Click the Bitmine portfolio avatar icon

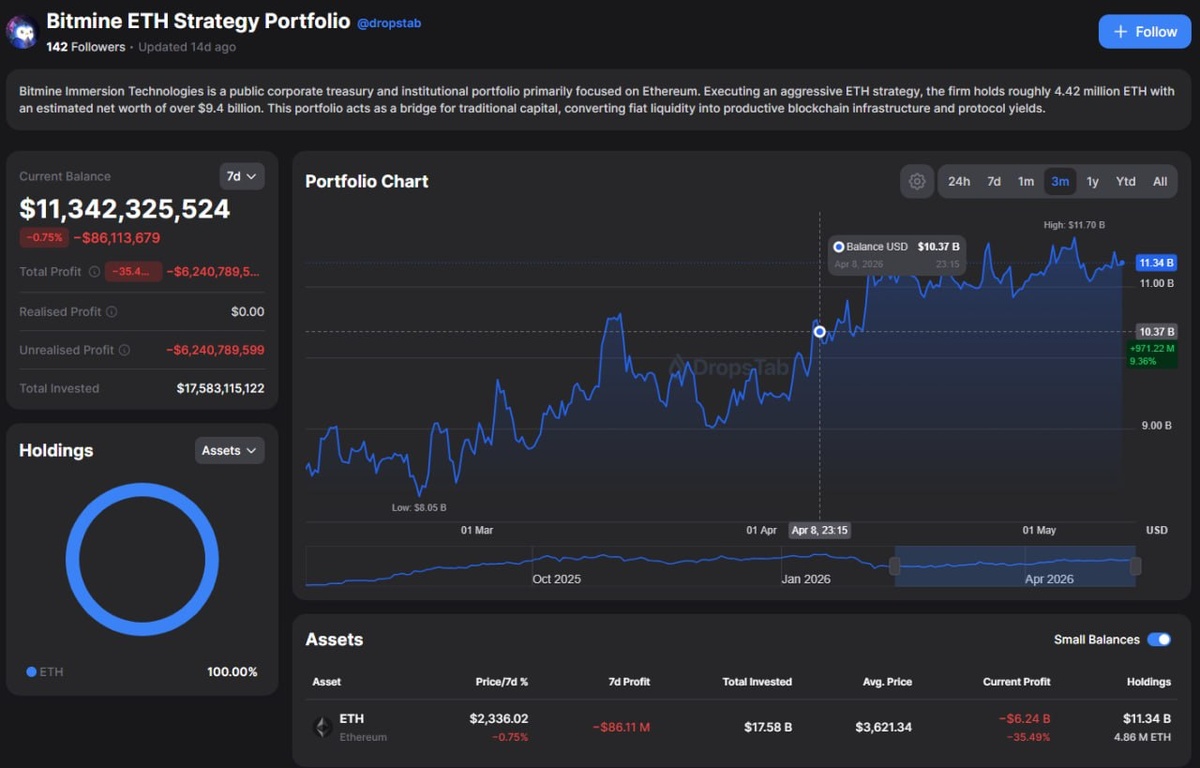pos(23,32)
